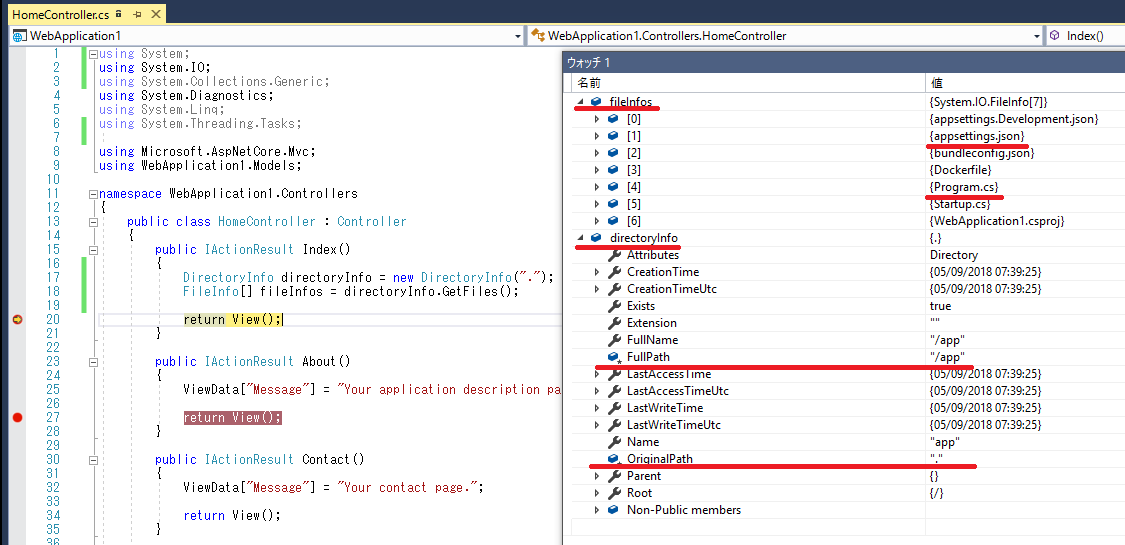Toggle the current breakpoint on line 20
The width and height of the screenshot is (1125, 545).
pos(17,319)
